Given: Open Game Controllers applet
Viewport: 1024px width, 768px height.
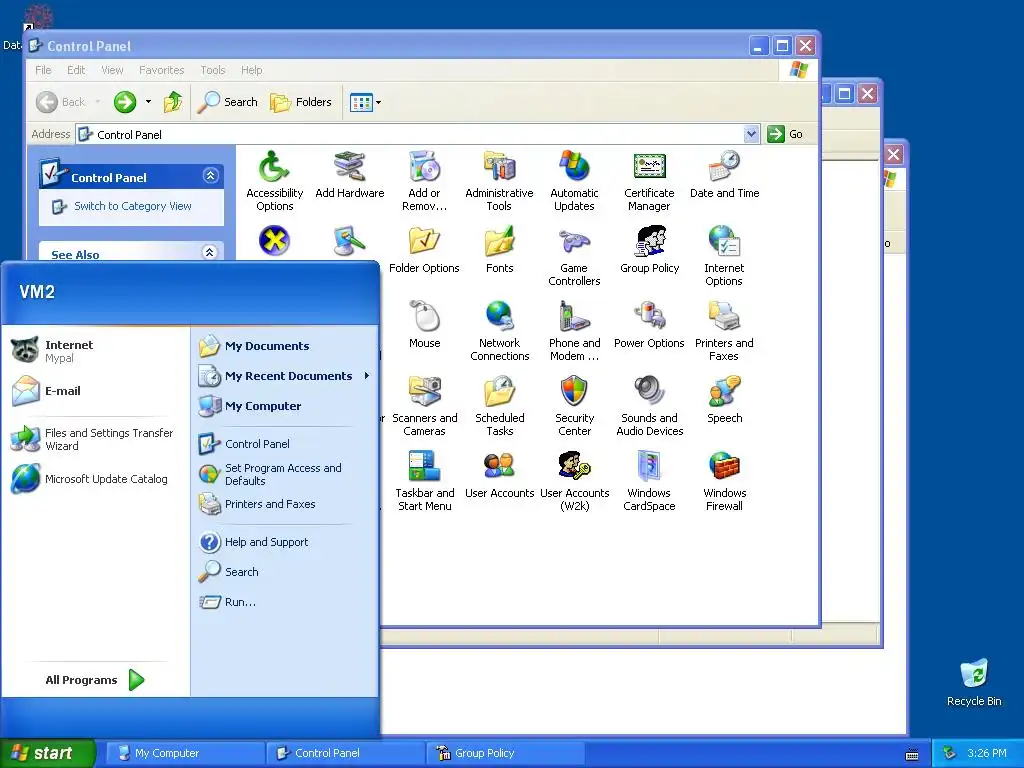Looking at the screenshot, I should pyautogui.click(x=574, y=256).
